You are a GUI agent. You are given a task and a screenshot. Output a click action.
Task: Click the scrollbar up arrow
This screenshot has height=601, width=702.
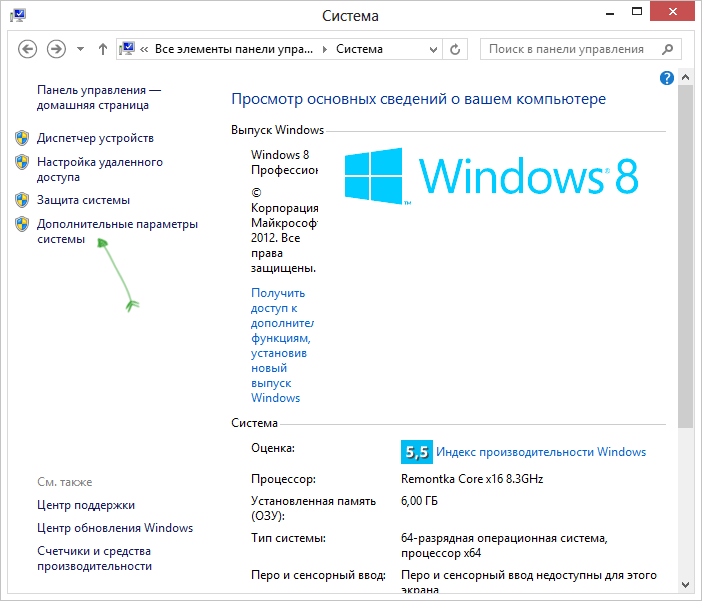click(x=685, y=77)
